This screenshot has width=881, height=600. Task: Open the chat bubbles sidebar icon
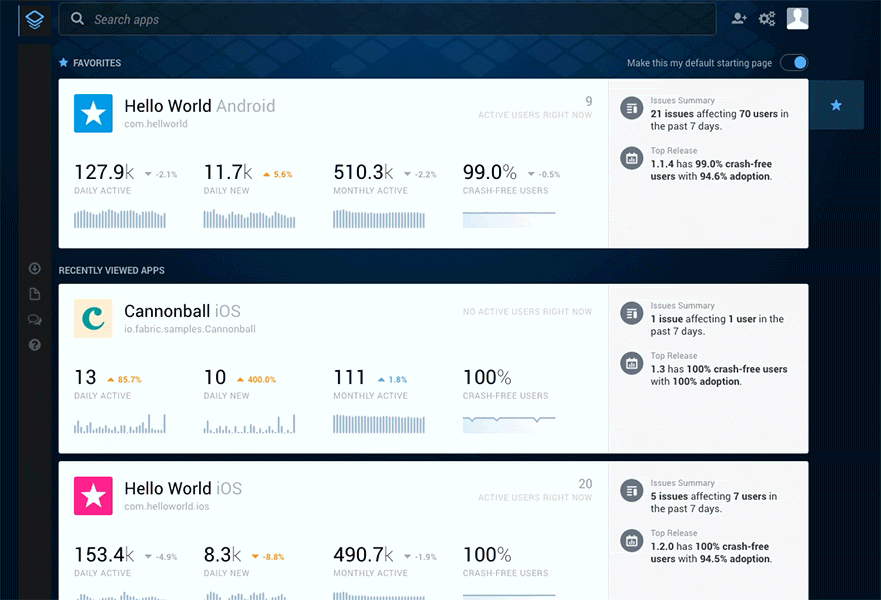(x=35, y=320)
